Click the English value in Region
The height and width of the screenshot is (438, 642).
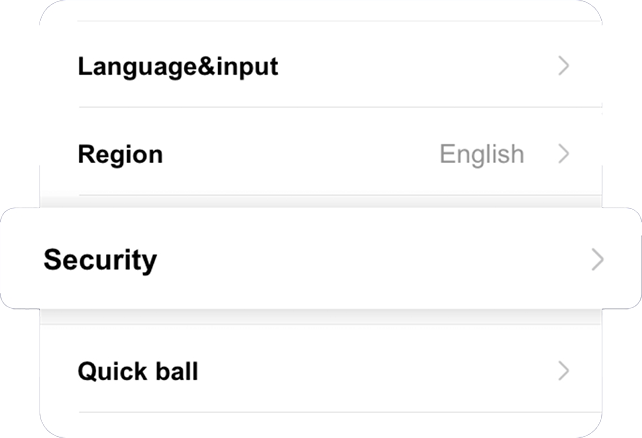click(481, 154)
